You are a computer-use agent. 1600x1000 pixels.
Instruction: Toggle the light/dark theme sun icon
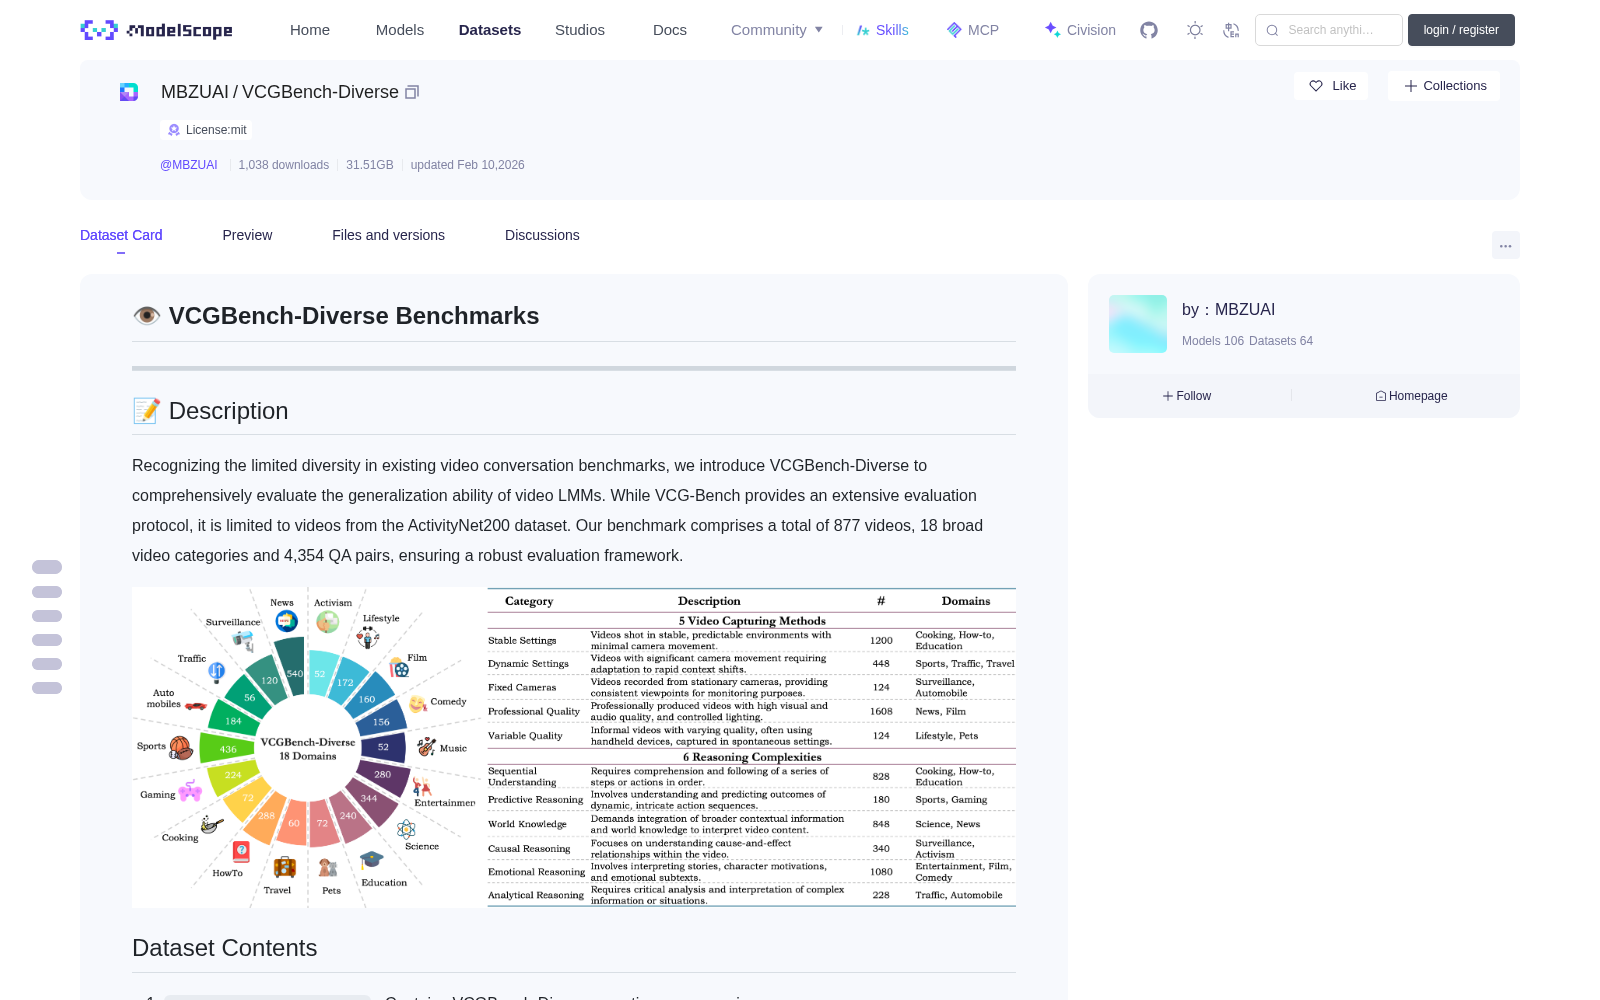1195,30
